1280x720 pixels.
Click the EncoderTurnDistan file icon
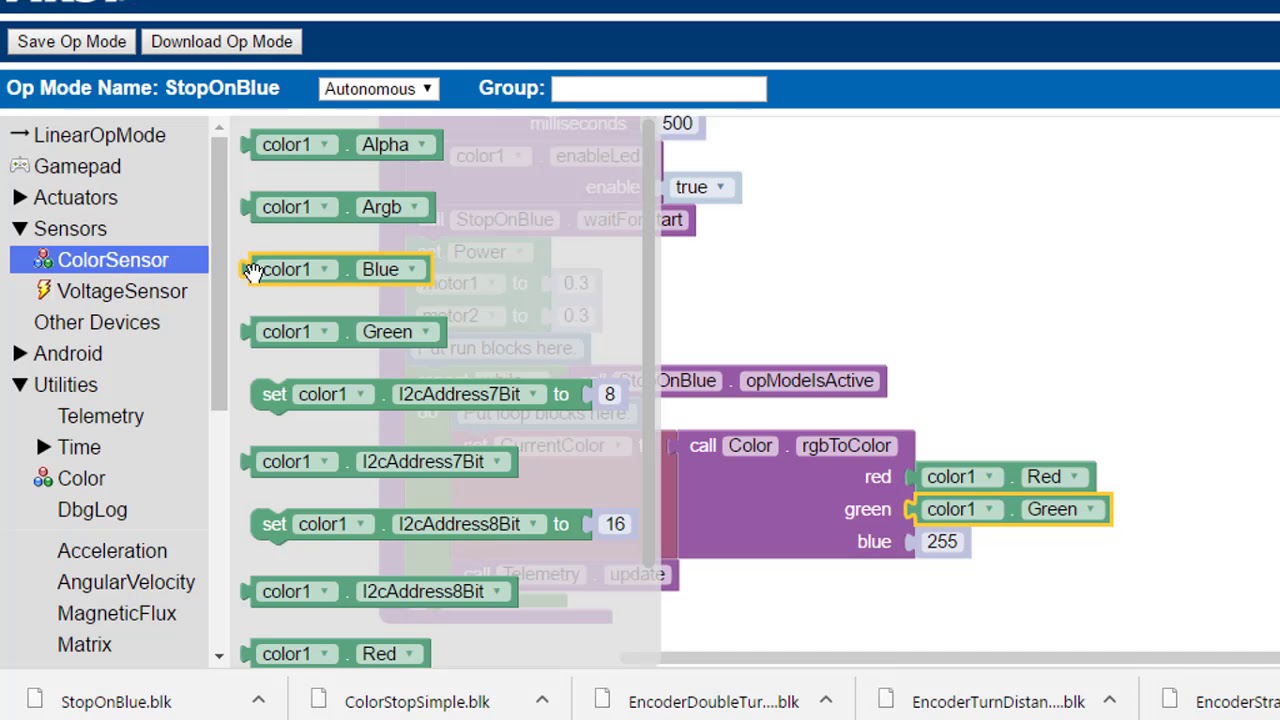[887, 700]
